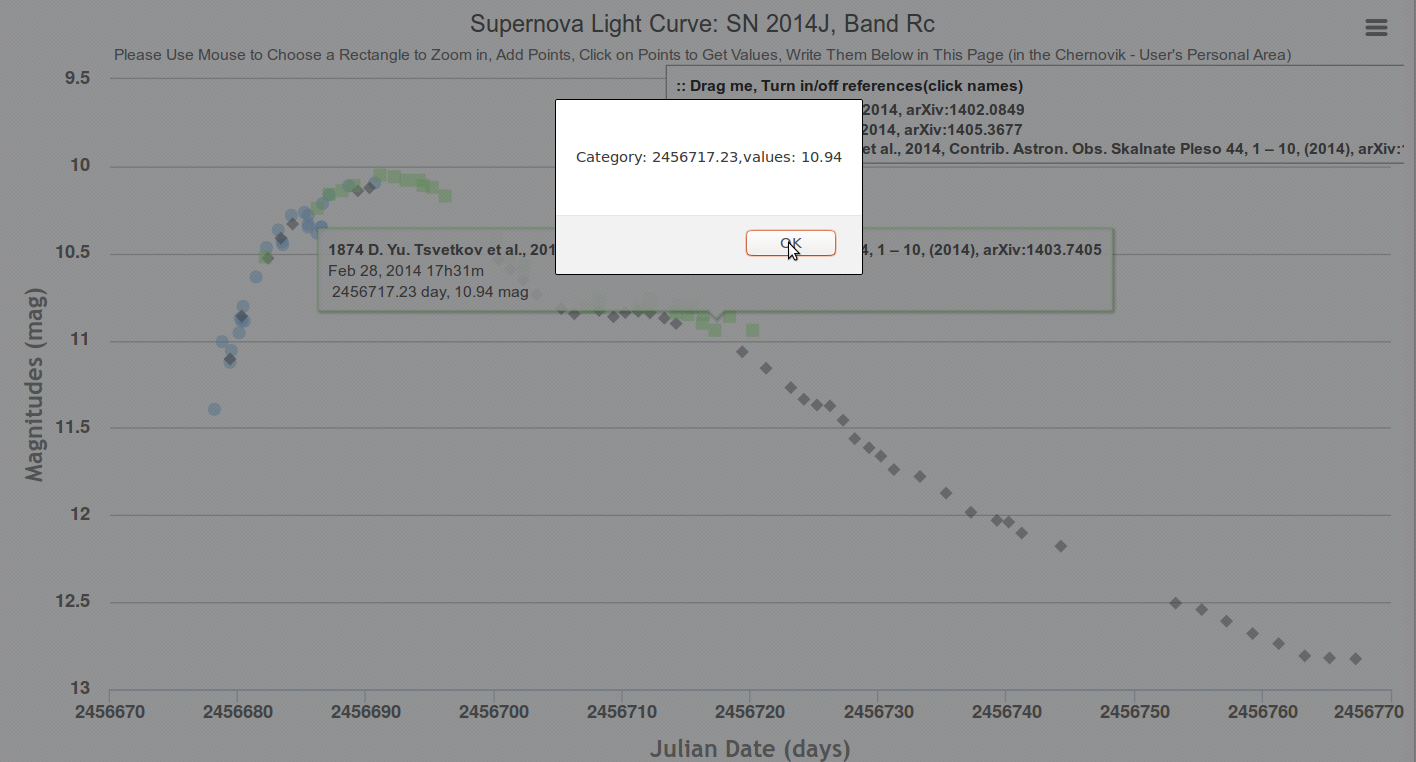Viewport: 1416px width, 762px height.
Task: Click OK in the alert dialog
Action: pyautogui.click(x=790, y=243)
